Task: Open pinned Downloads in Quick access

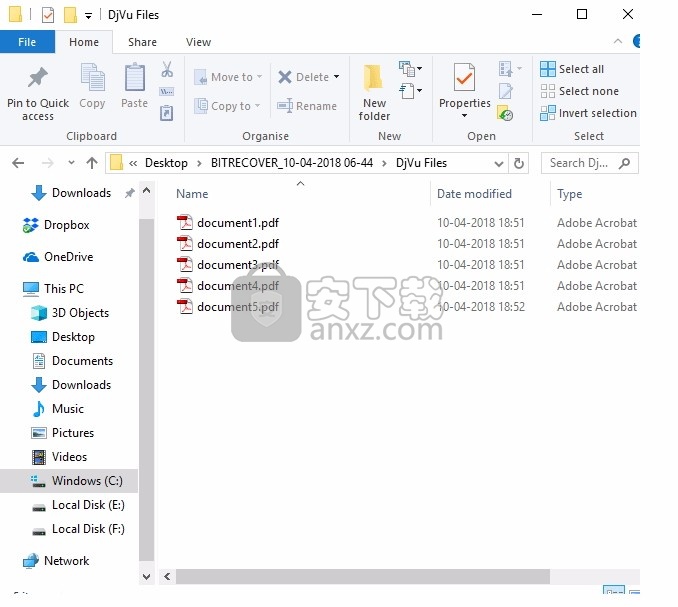Action: (x=81, y=193)
